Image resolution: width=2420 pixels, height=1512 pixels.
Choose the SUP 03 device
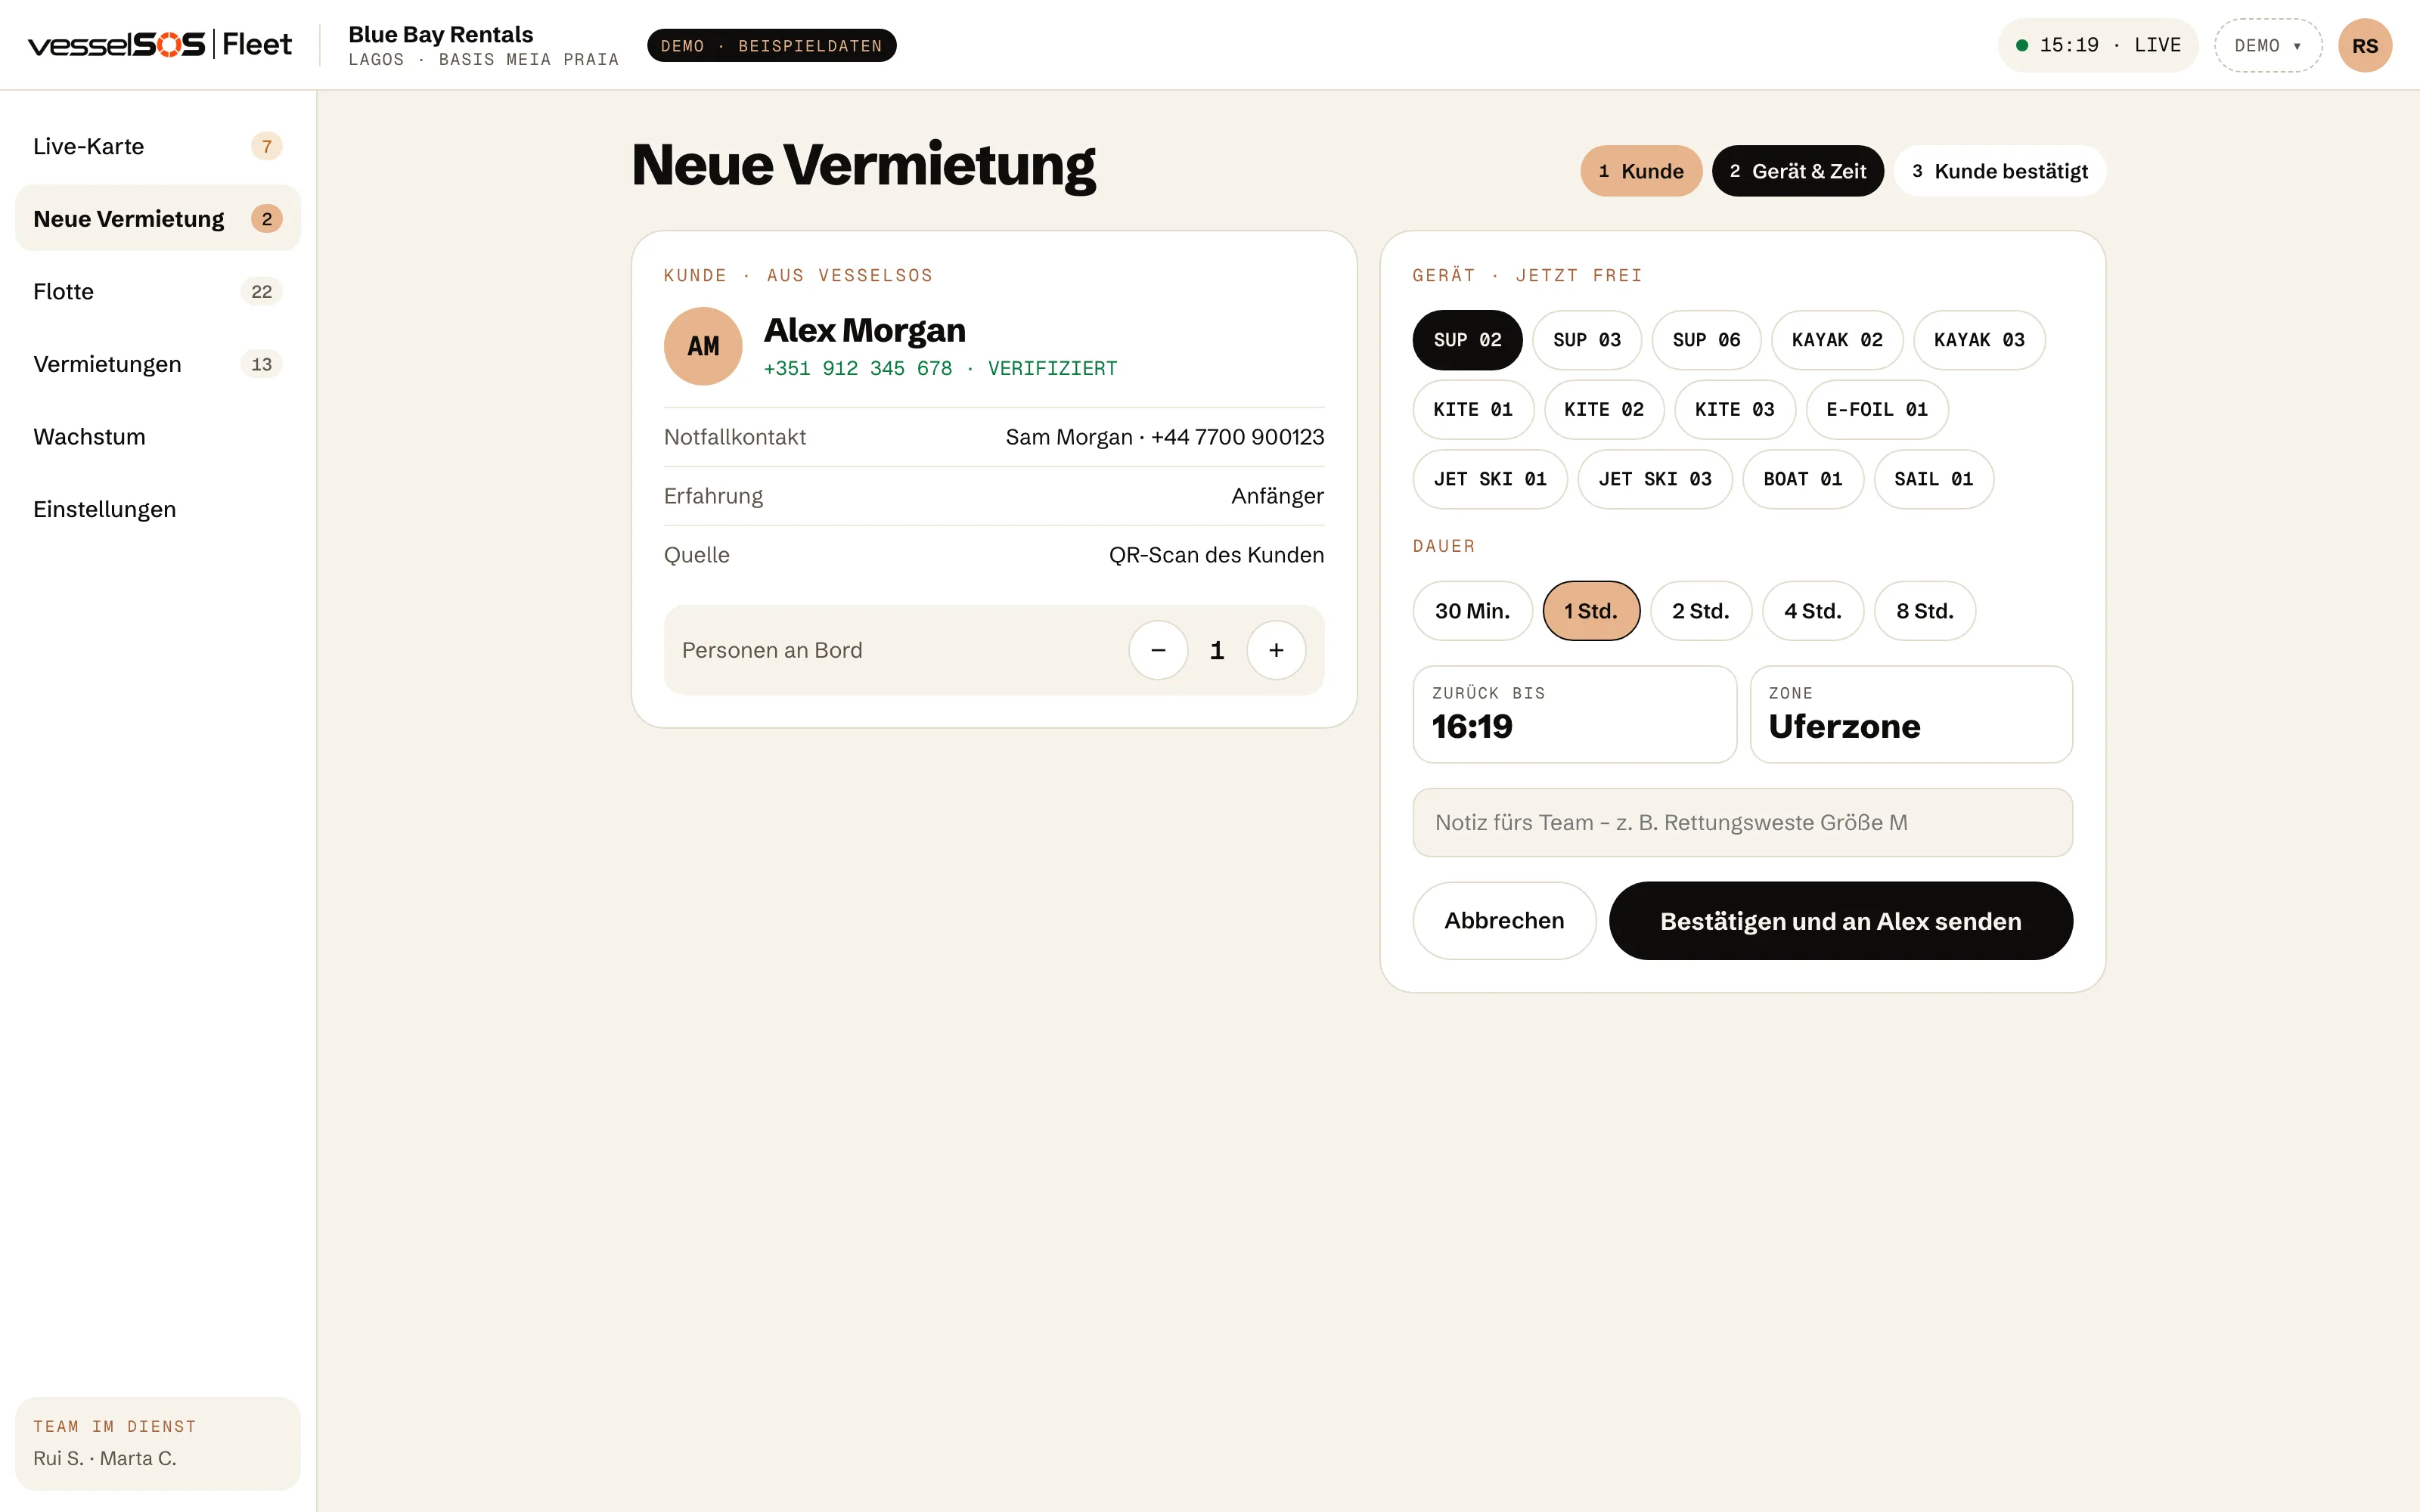1587,340
